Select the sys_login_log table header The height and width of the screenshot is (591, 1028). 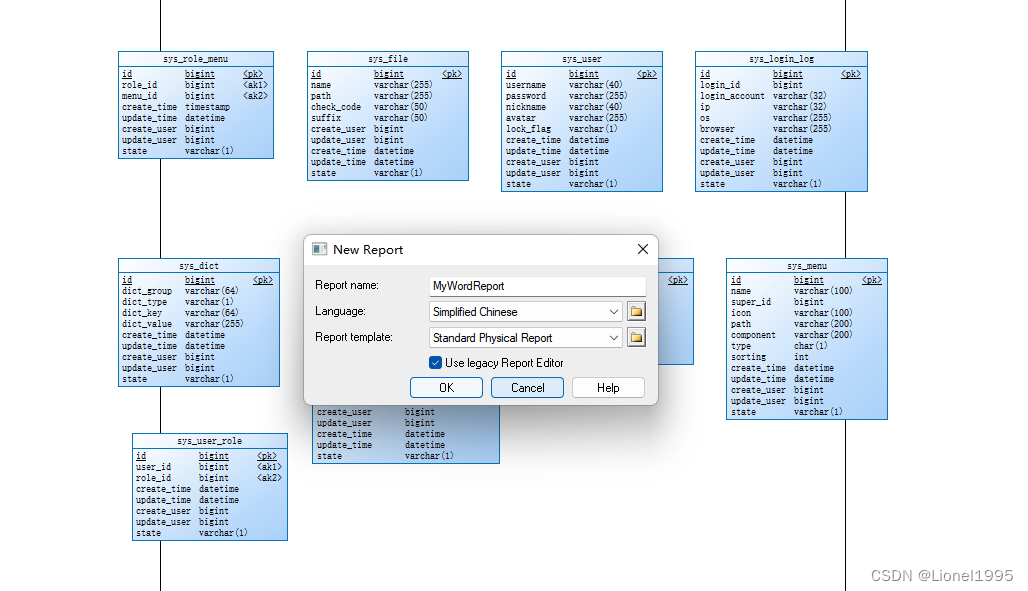point(781,59)
